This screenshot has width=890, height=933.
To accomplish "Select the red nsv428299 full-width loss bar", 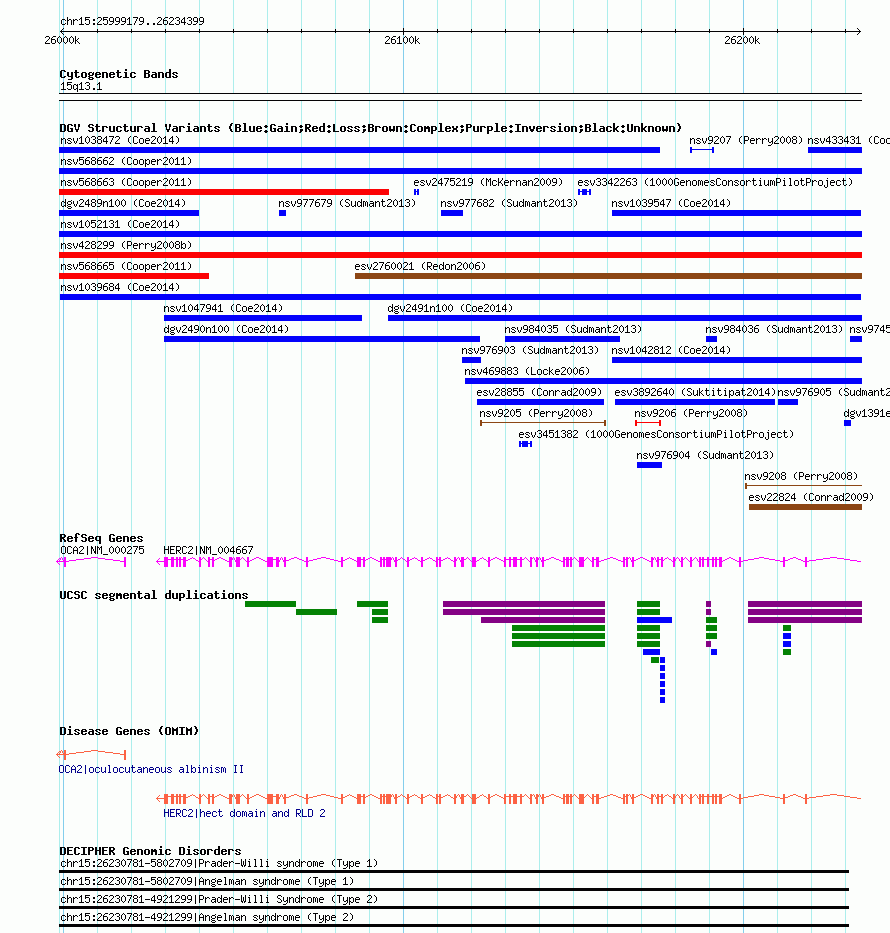I will coord(460,255).
